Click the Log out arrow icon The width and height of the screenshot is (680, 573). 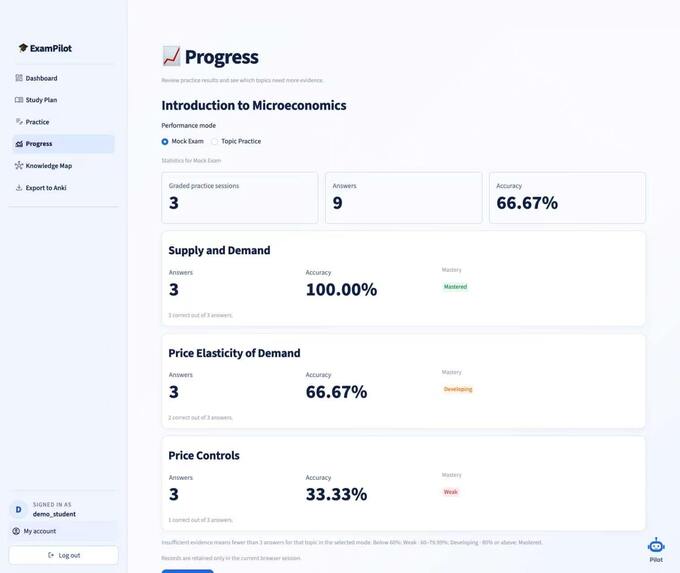[x=51, y=555]
